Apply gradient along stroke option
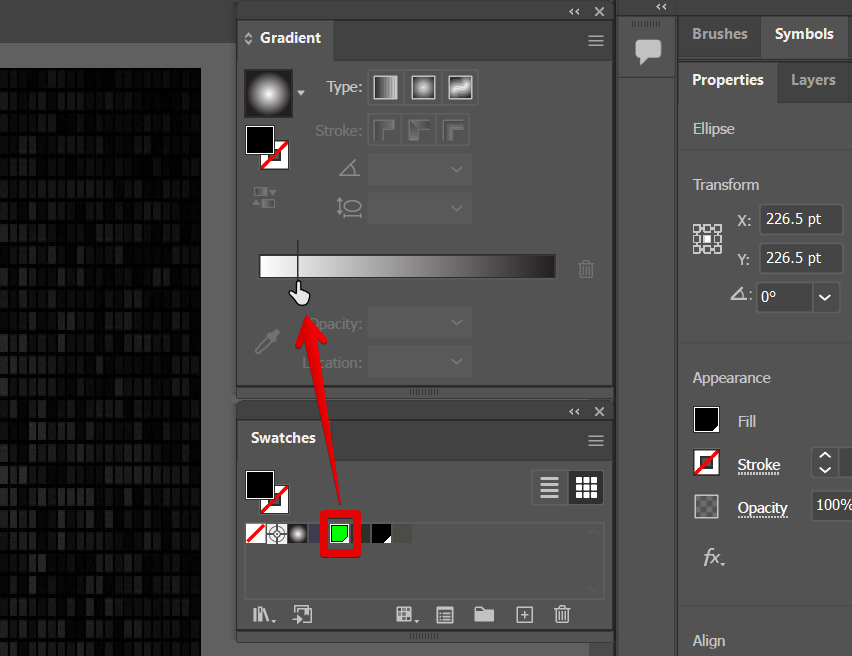This screenshot has width=852, height=656. pos(419,130)
